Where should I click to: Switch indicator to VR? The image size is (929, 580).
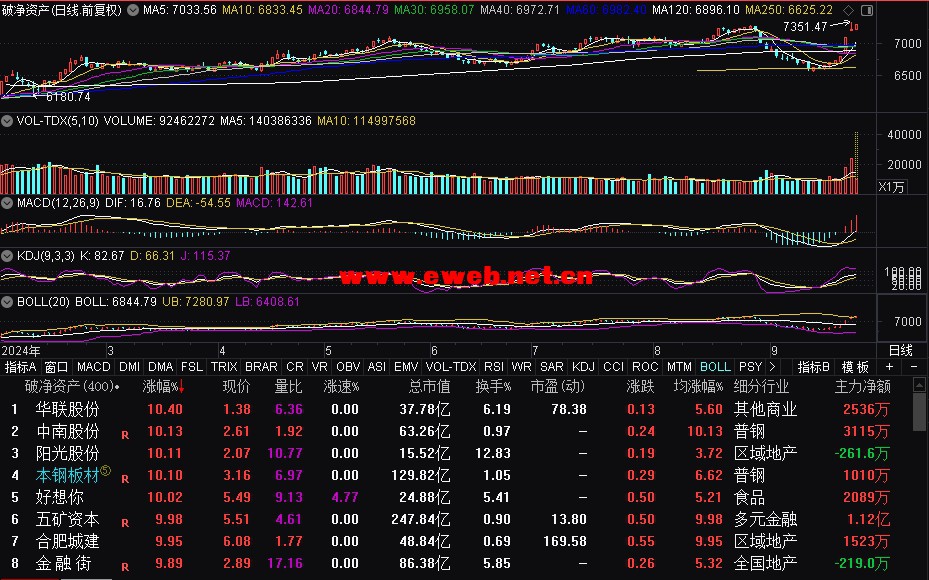(x=319, y=367)
